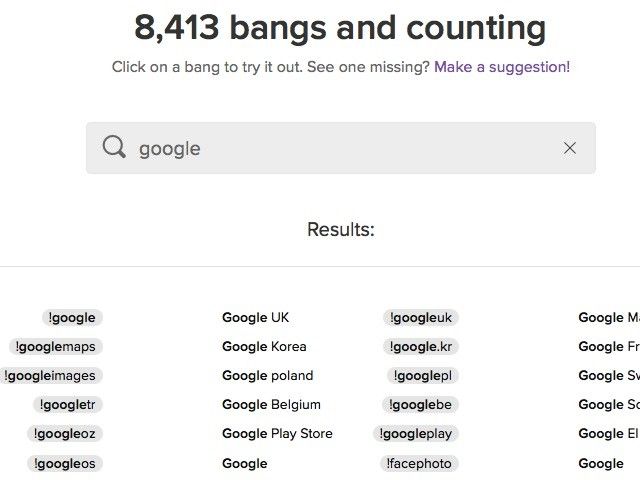The height and width of the screenshot is (480, 640).
Task: Click the !googlepl bang tag
Action: tap(422, 376)
